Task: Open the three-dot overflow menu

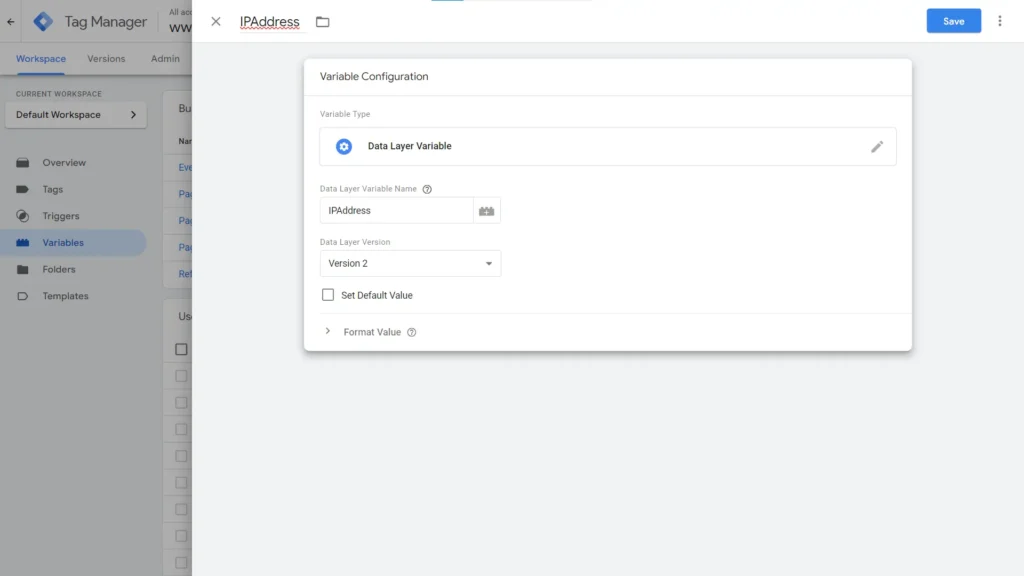Action: coord(1000,20)
